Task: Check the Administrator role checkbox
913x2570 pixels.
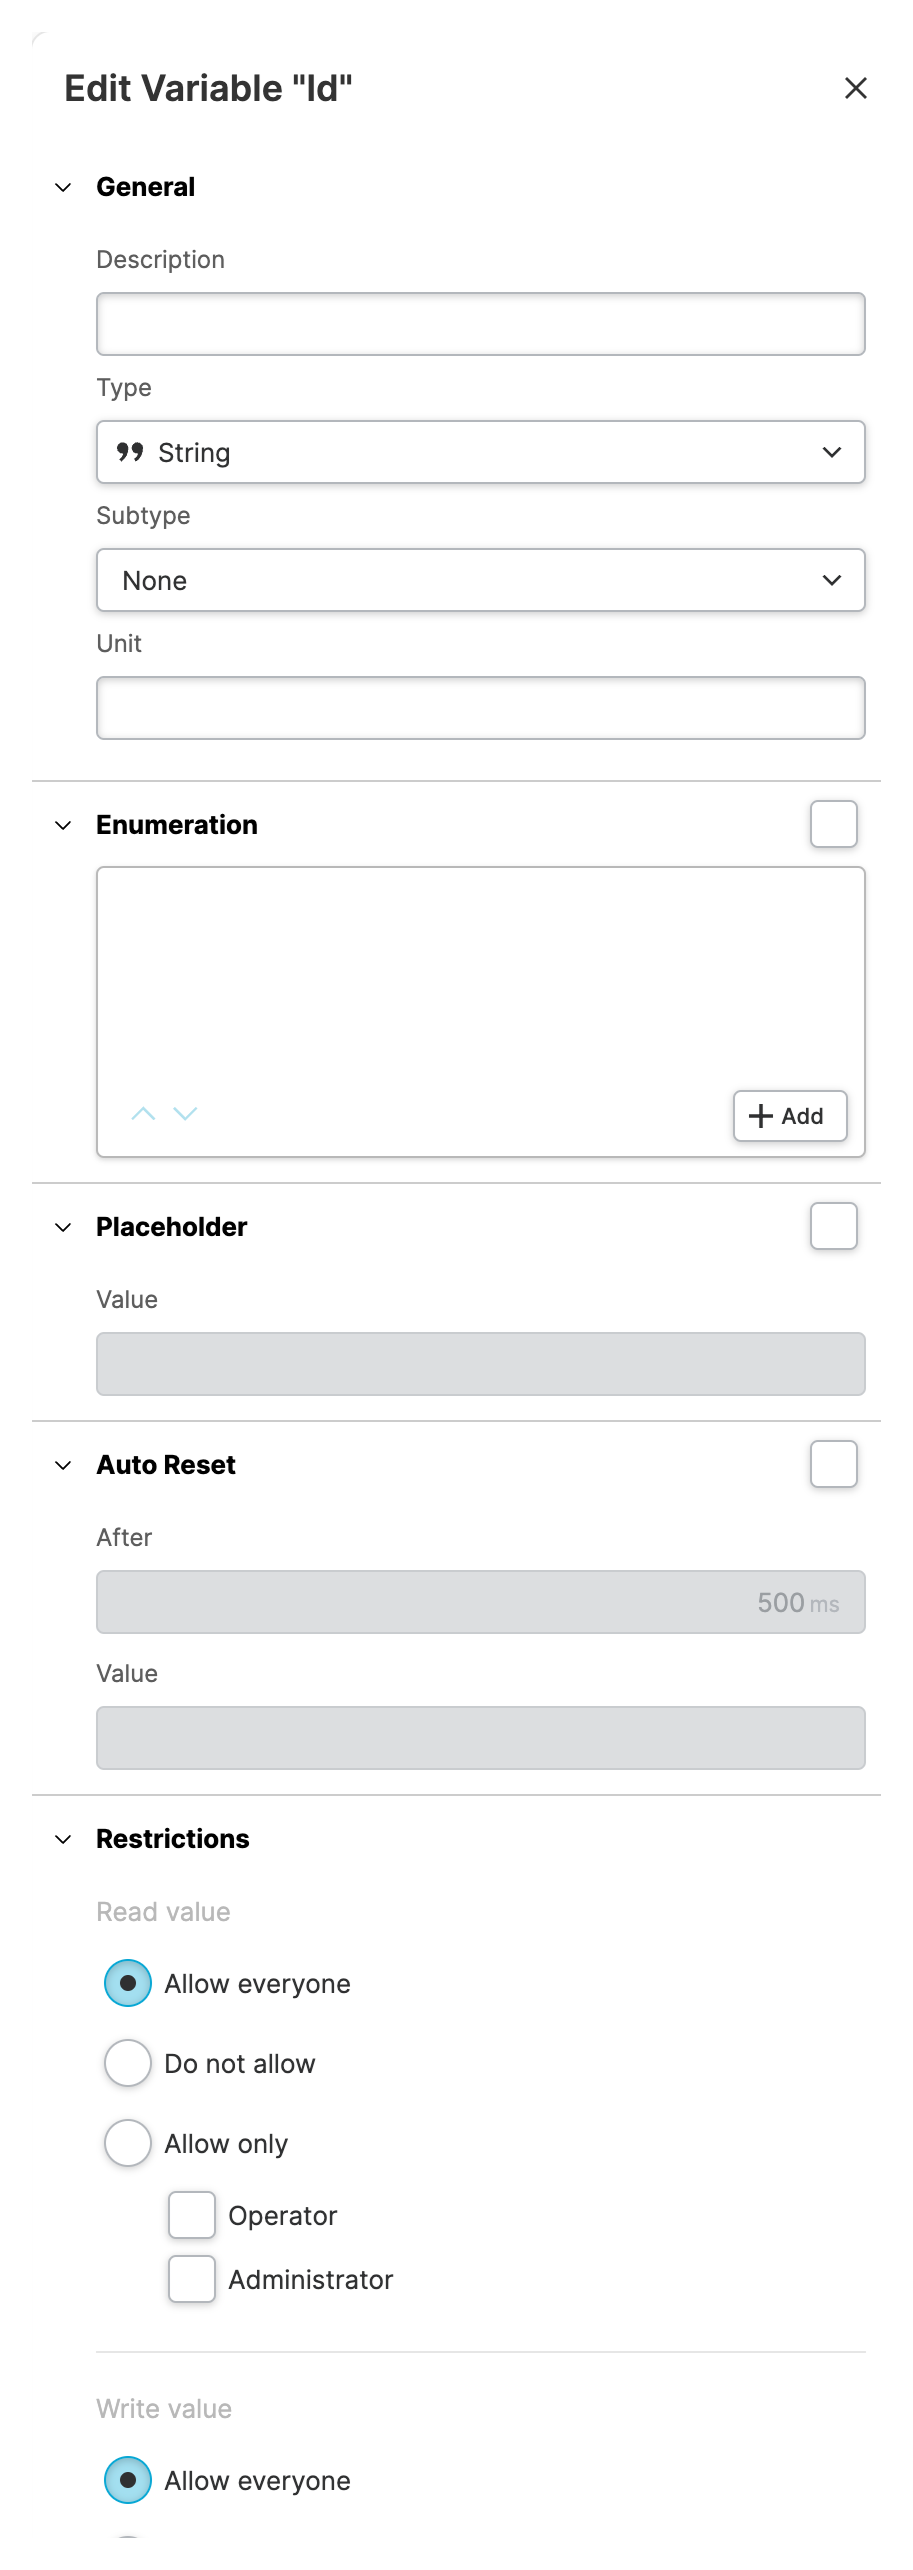Action: pyautogui.click(x=192, y=2279)
